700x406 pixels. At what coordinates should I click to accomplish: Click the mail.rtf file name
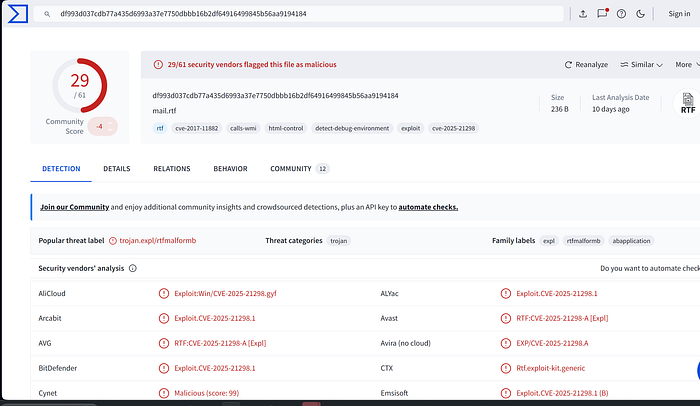click(x=164, y=111)
